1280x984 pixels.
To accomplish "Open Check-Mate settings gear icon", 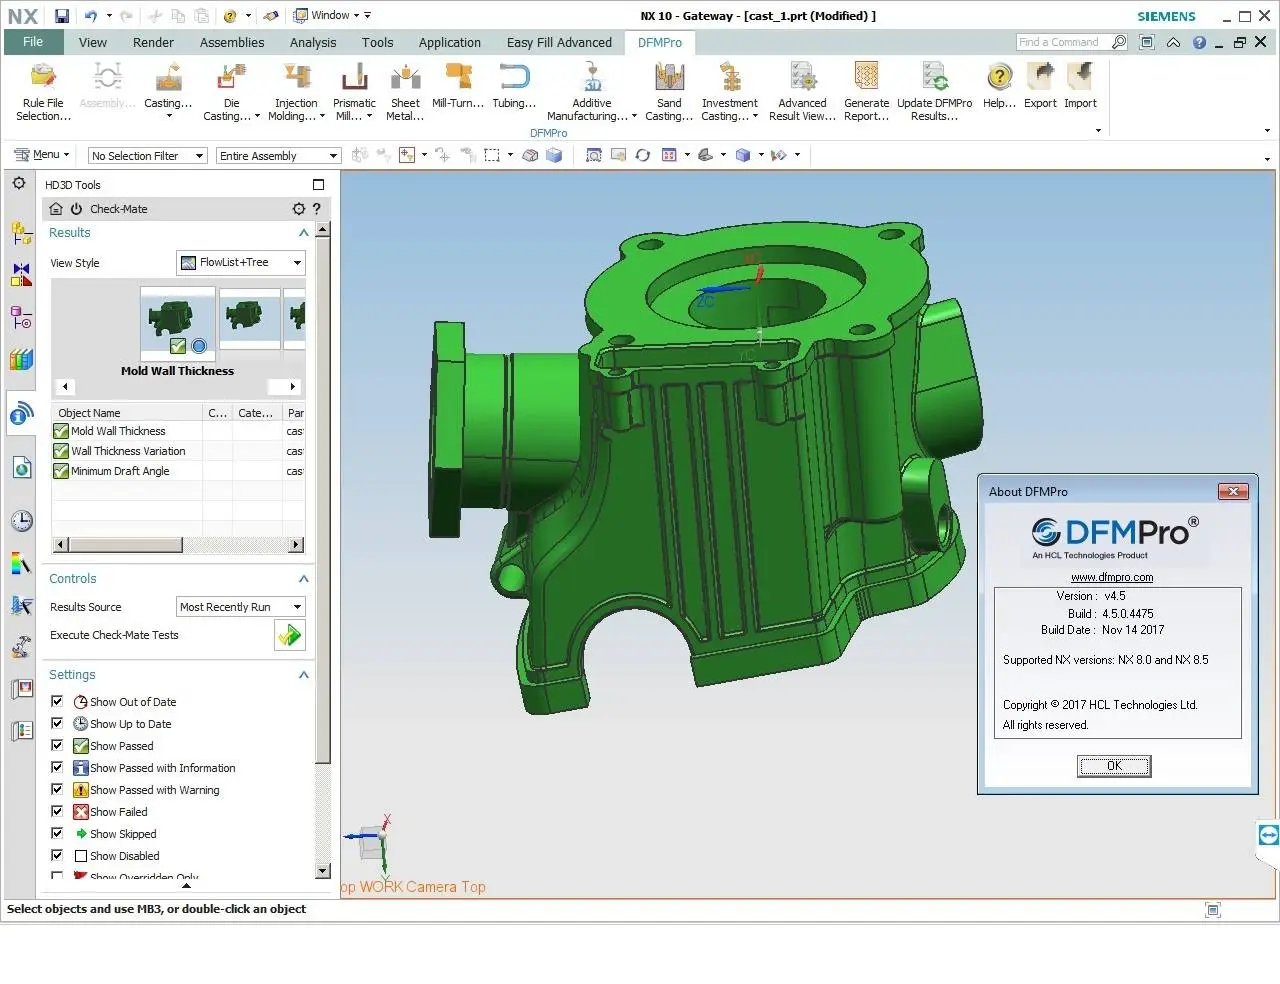I will (298, 209).
